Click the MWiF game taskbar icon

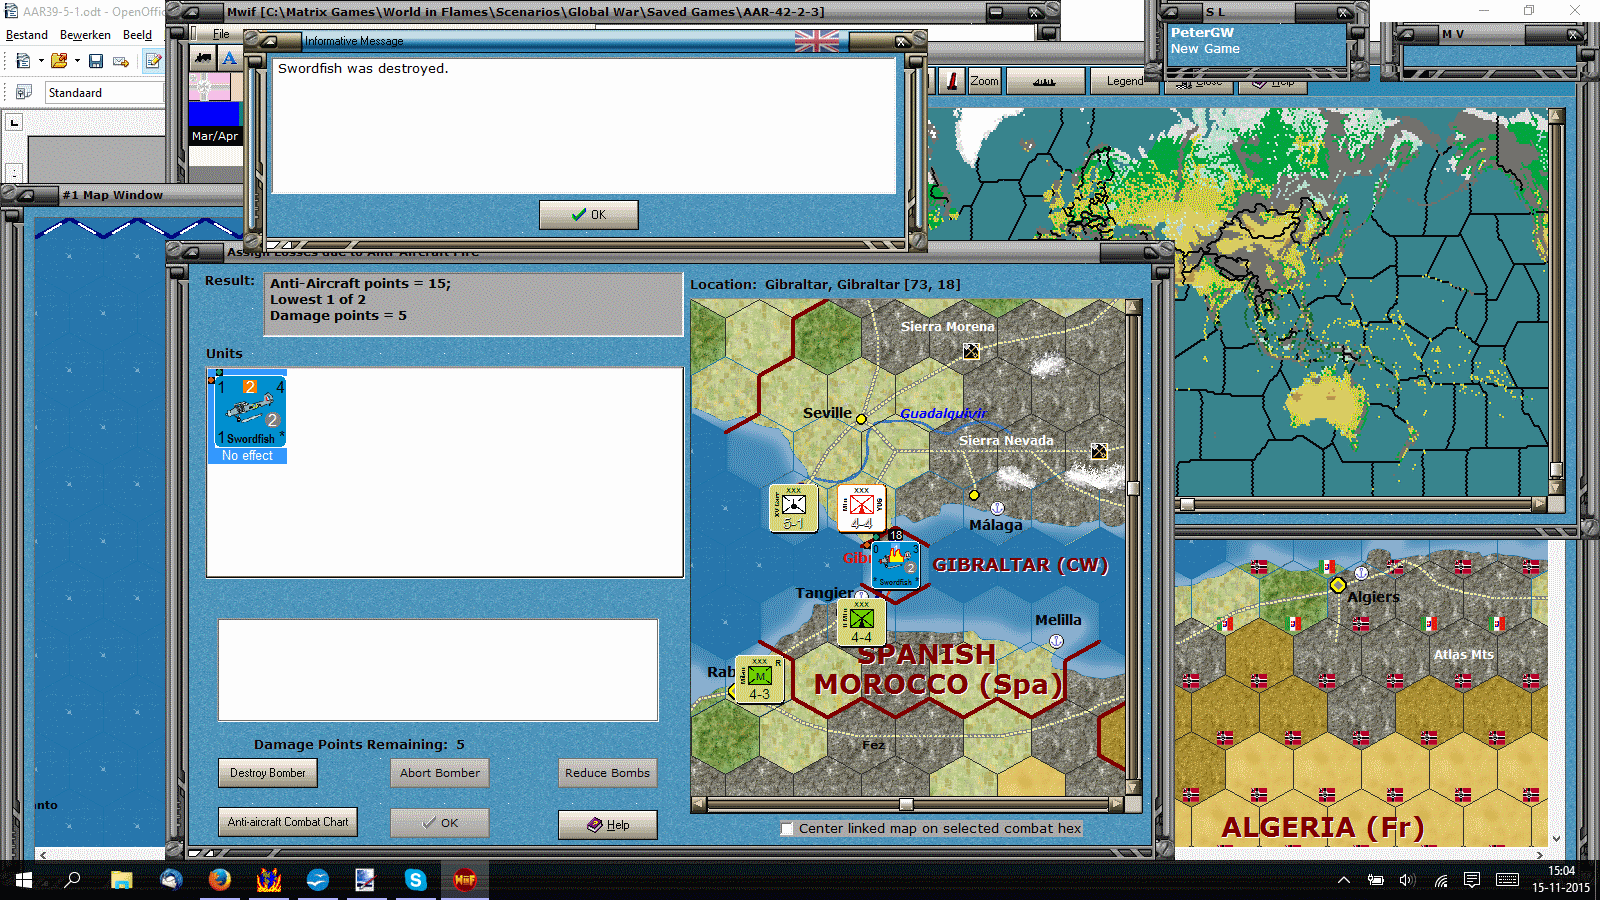pos(464,880)
